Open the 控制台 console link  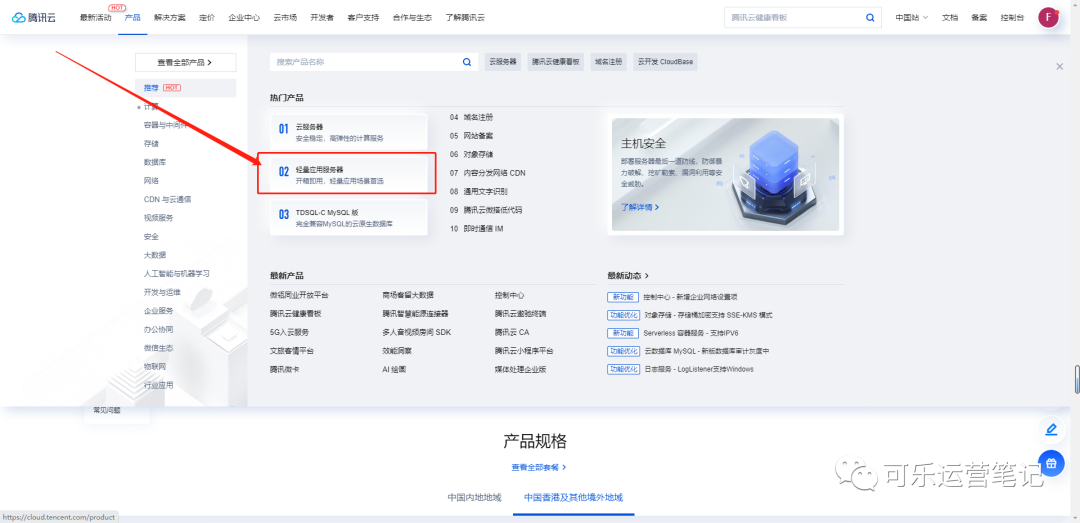tap(1012, 18)
